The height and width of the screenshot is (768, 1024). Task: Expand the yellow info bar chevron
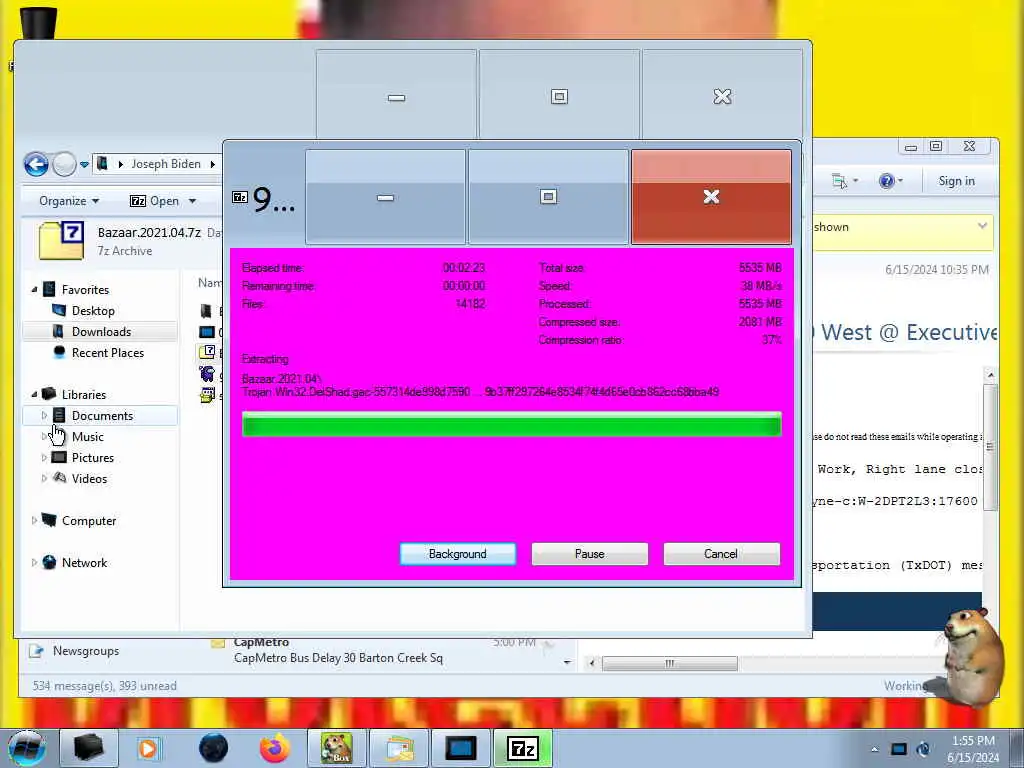coord(982,226)
